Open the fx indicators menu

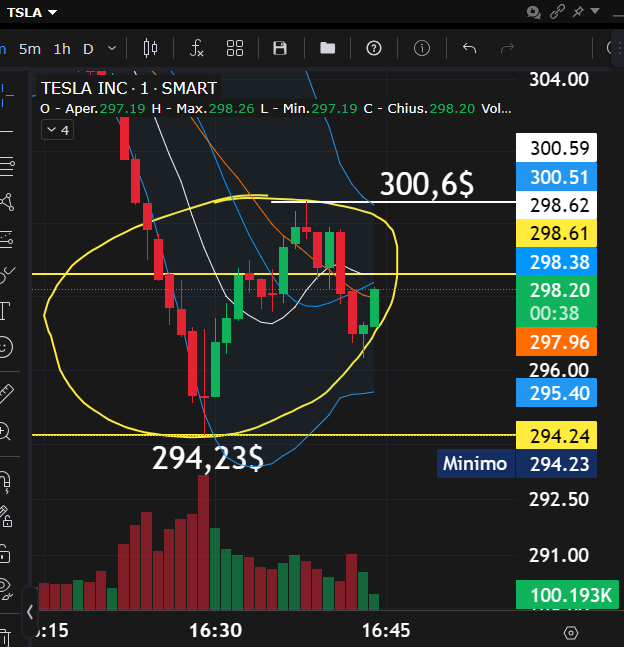[x=196, y=48]
